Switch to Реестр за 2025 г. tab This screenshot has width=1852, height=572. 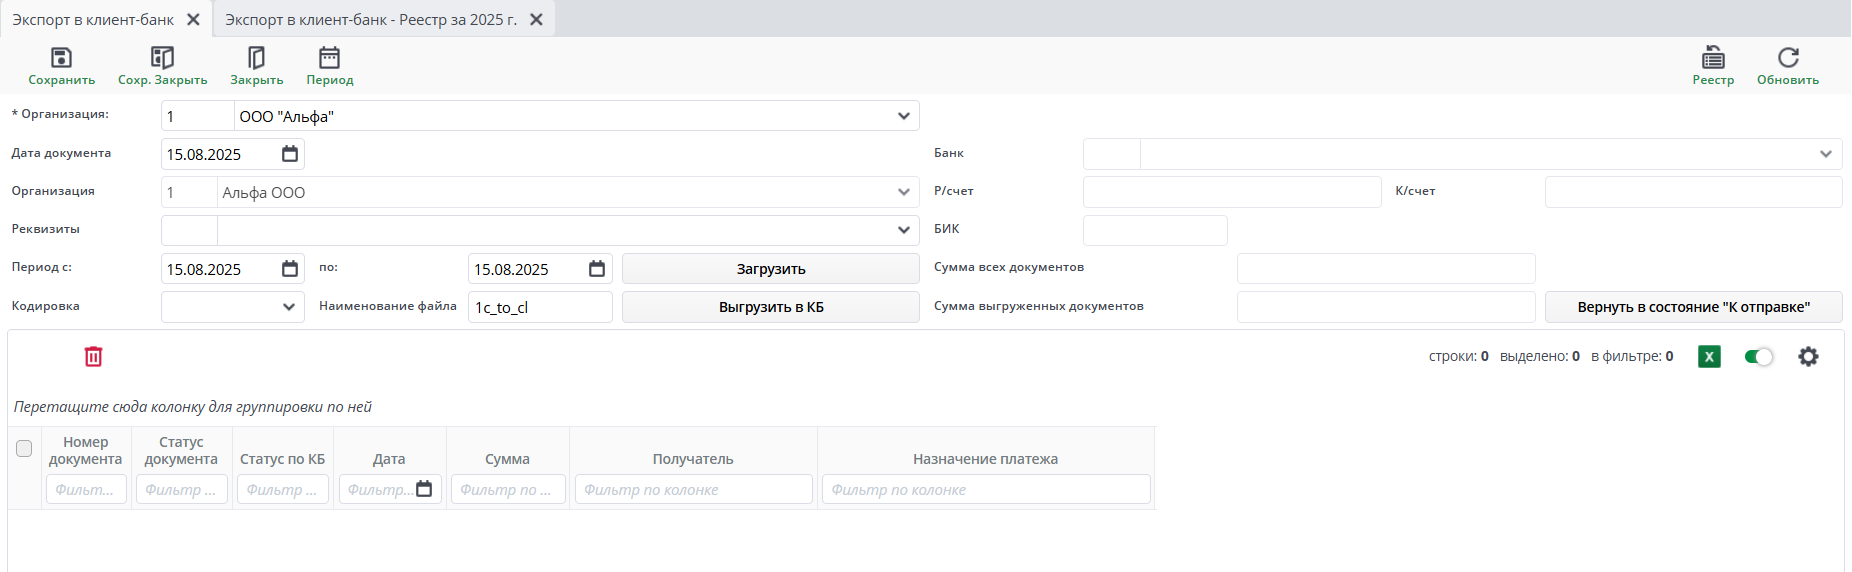click(371, 20)
